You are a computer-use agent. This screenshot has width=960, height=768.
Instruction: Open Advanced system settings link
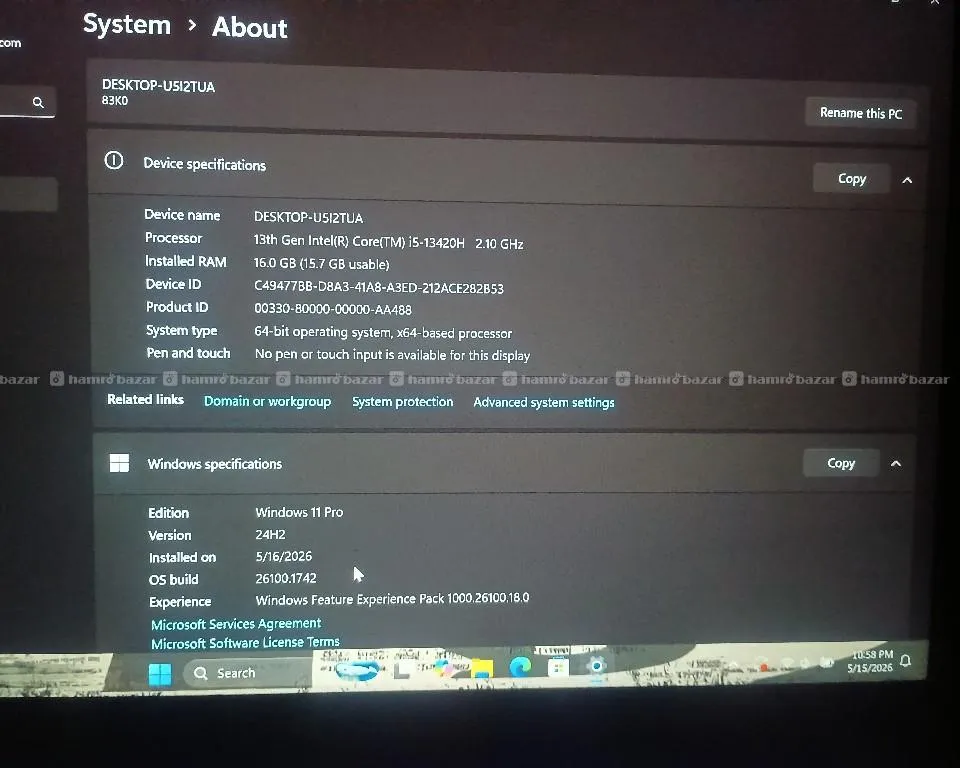point(544,402)
